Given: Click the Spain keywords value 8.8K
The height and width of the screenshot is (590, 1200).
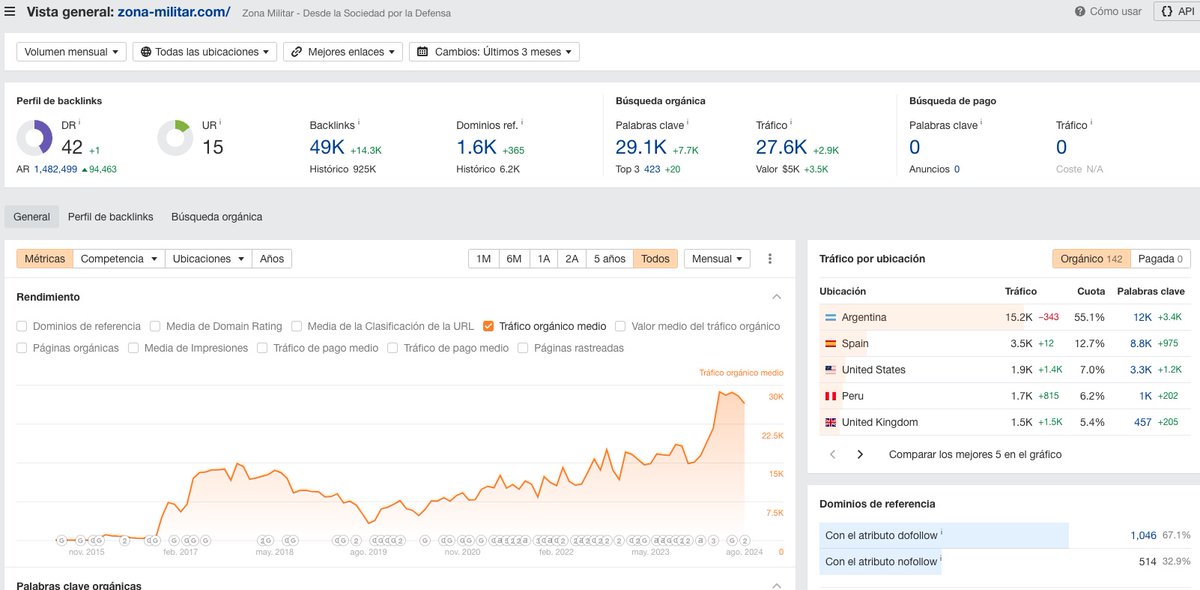Looking at the screenshot, I should (x=1141, y=343).
